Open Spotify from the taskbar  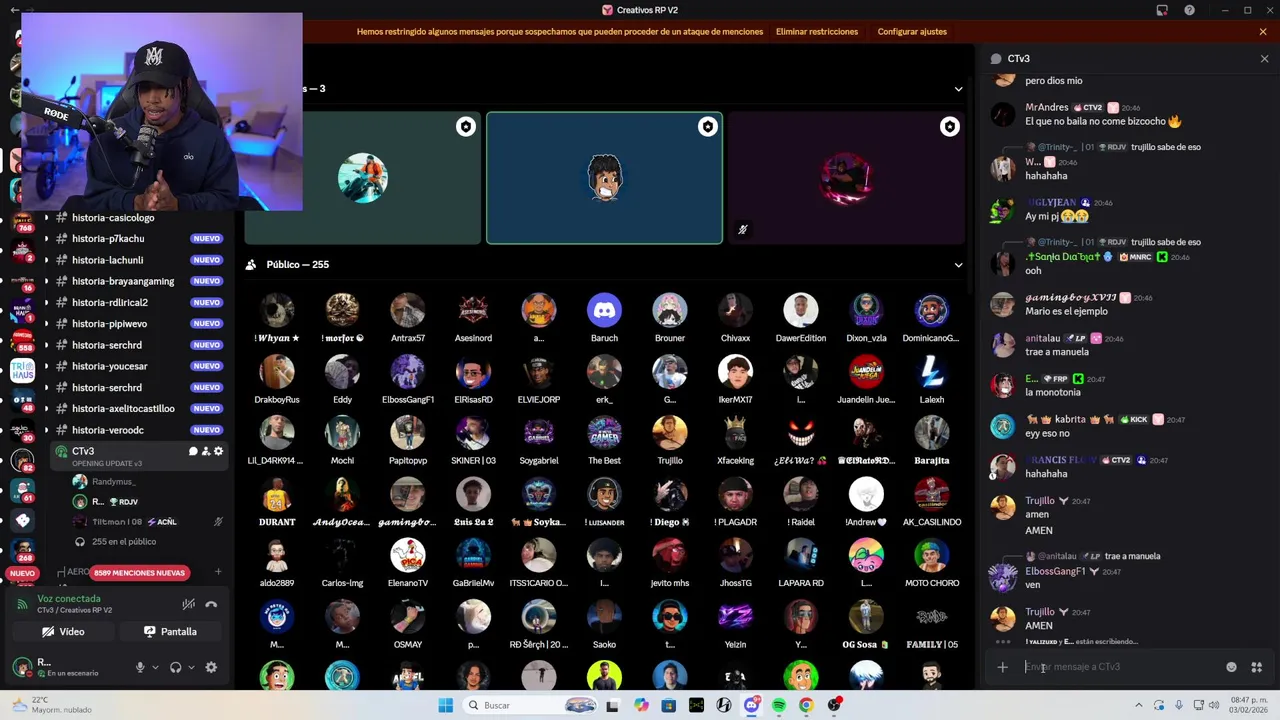(x=779, y=705)
